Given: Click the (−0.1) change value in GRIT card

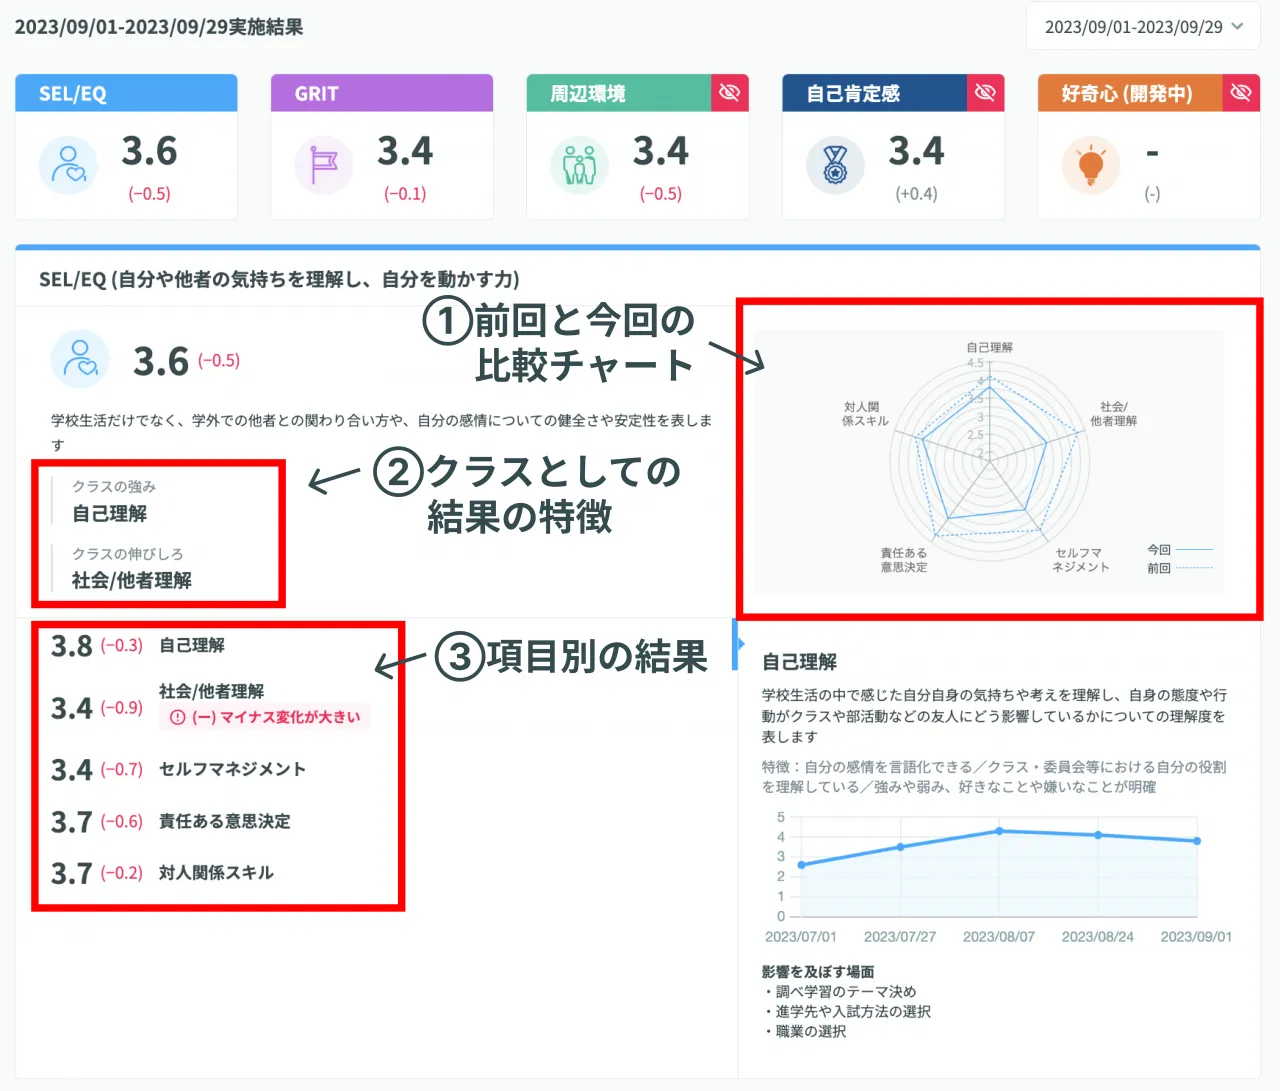Looking at the screenshot, I should pyautogui.click(x=405, y=194).
